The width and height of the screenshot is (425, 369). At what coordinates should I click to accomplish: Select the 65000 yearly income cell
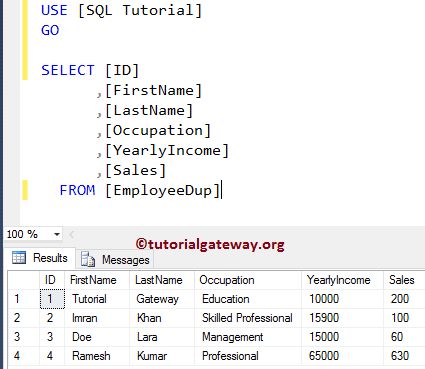[x=342, y=356]
